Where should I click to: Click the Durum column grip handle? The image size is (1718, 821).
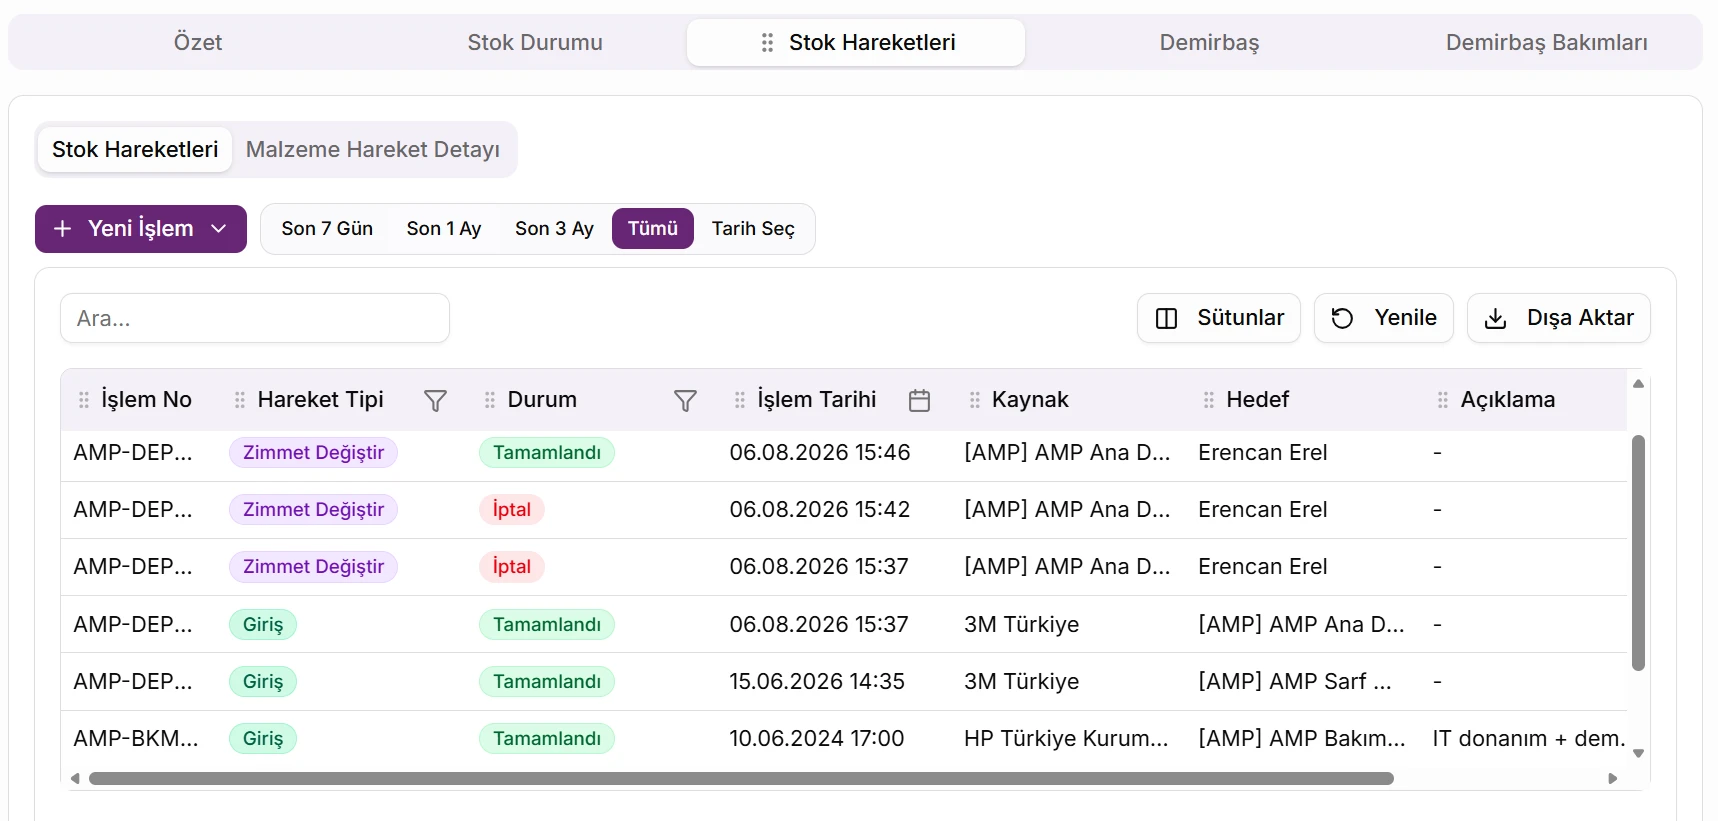[x=490, y=400]
